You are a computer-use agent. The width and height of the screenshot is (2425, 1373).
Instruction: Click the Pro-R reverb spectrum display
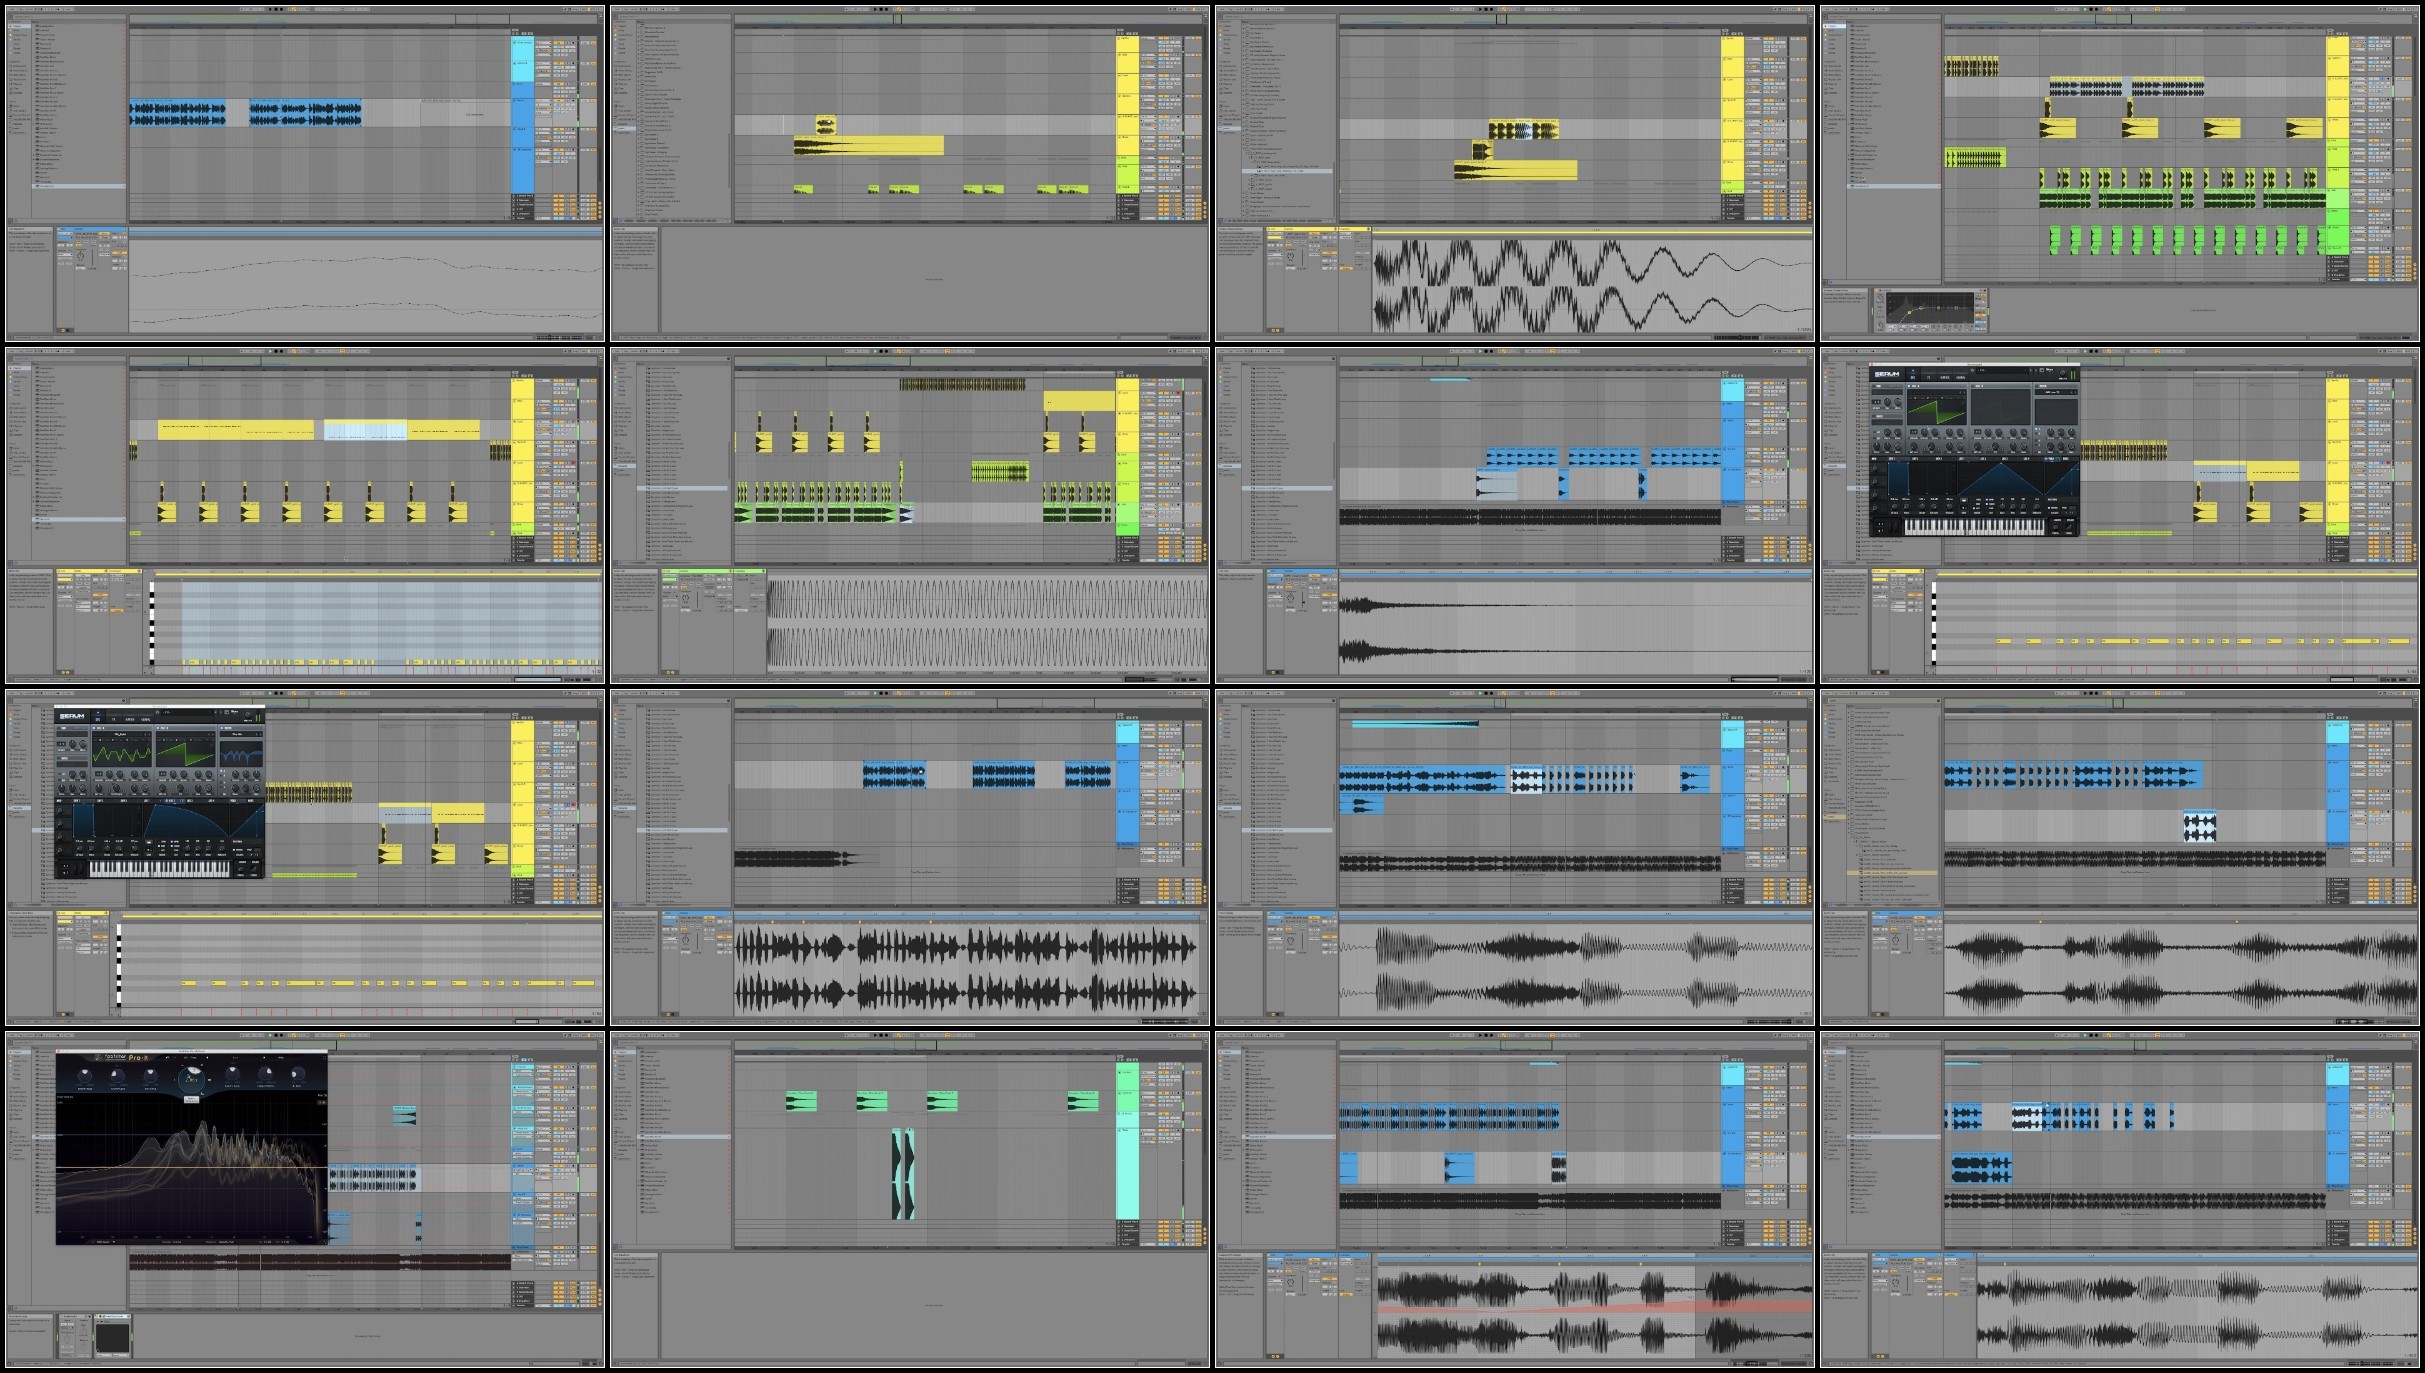[x=191, y=1166]
